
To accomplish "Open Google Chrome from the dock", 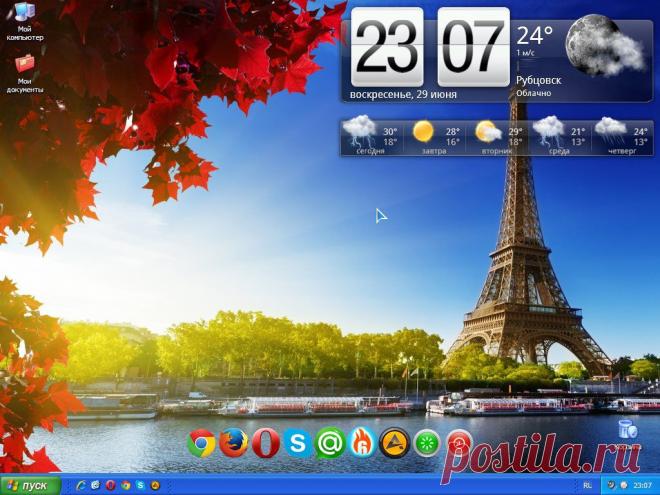I will point(202,442).
